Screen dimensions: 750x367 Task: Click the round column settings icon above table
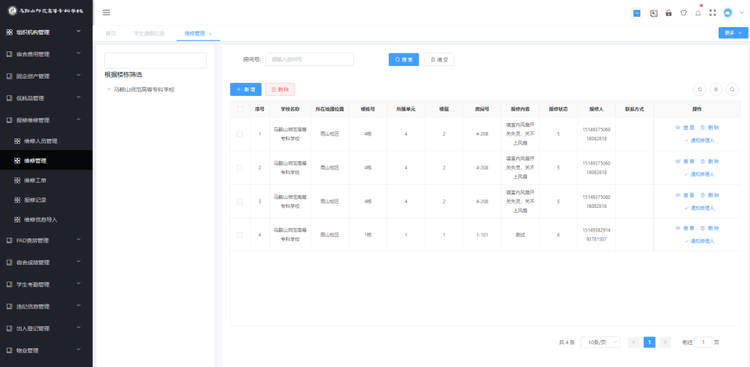716,89
